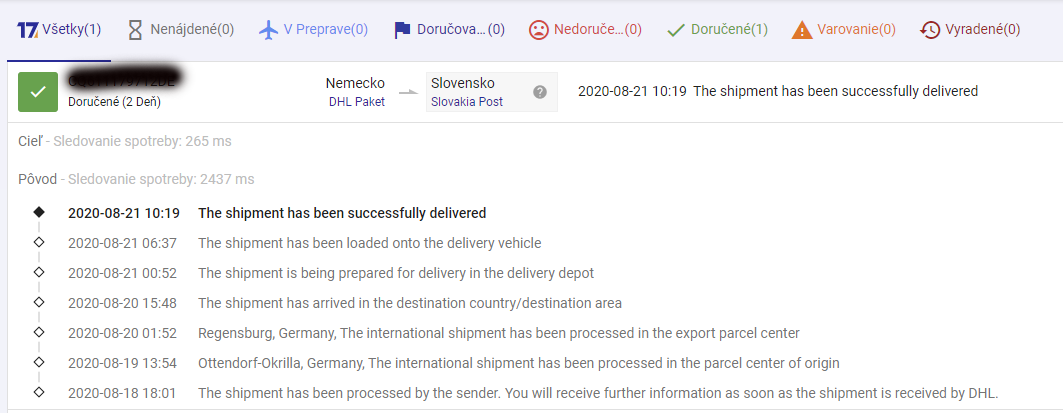The width and height of the screenshot is (1063, 413).
Task: Click the Regensburg export parcel center event
Action: (x=498, y=333)
